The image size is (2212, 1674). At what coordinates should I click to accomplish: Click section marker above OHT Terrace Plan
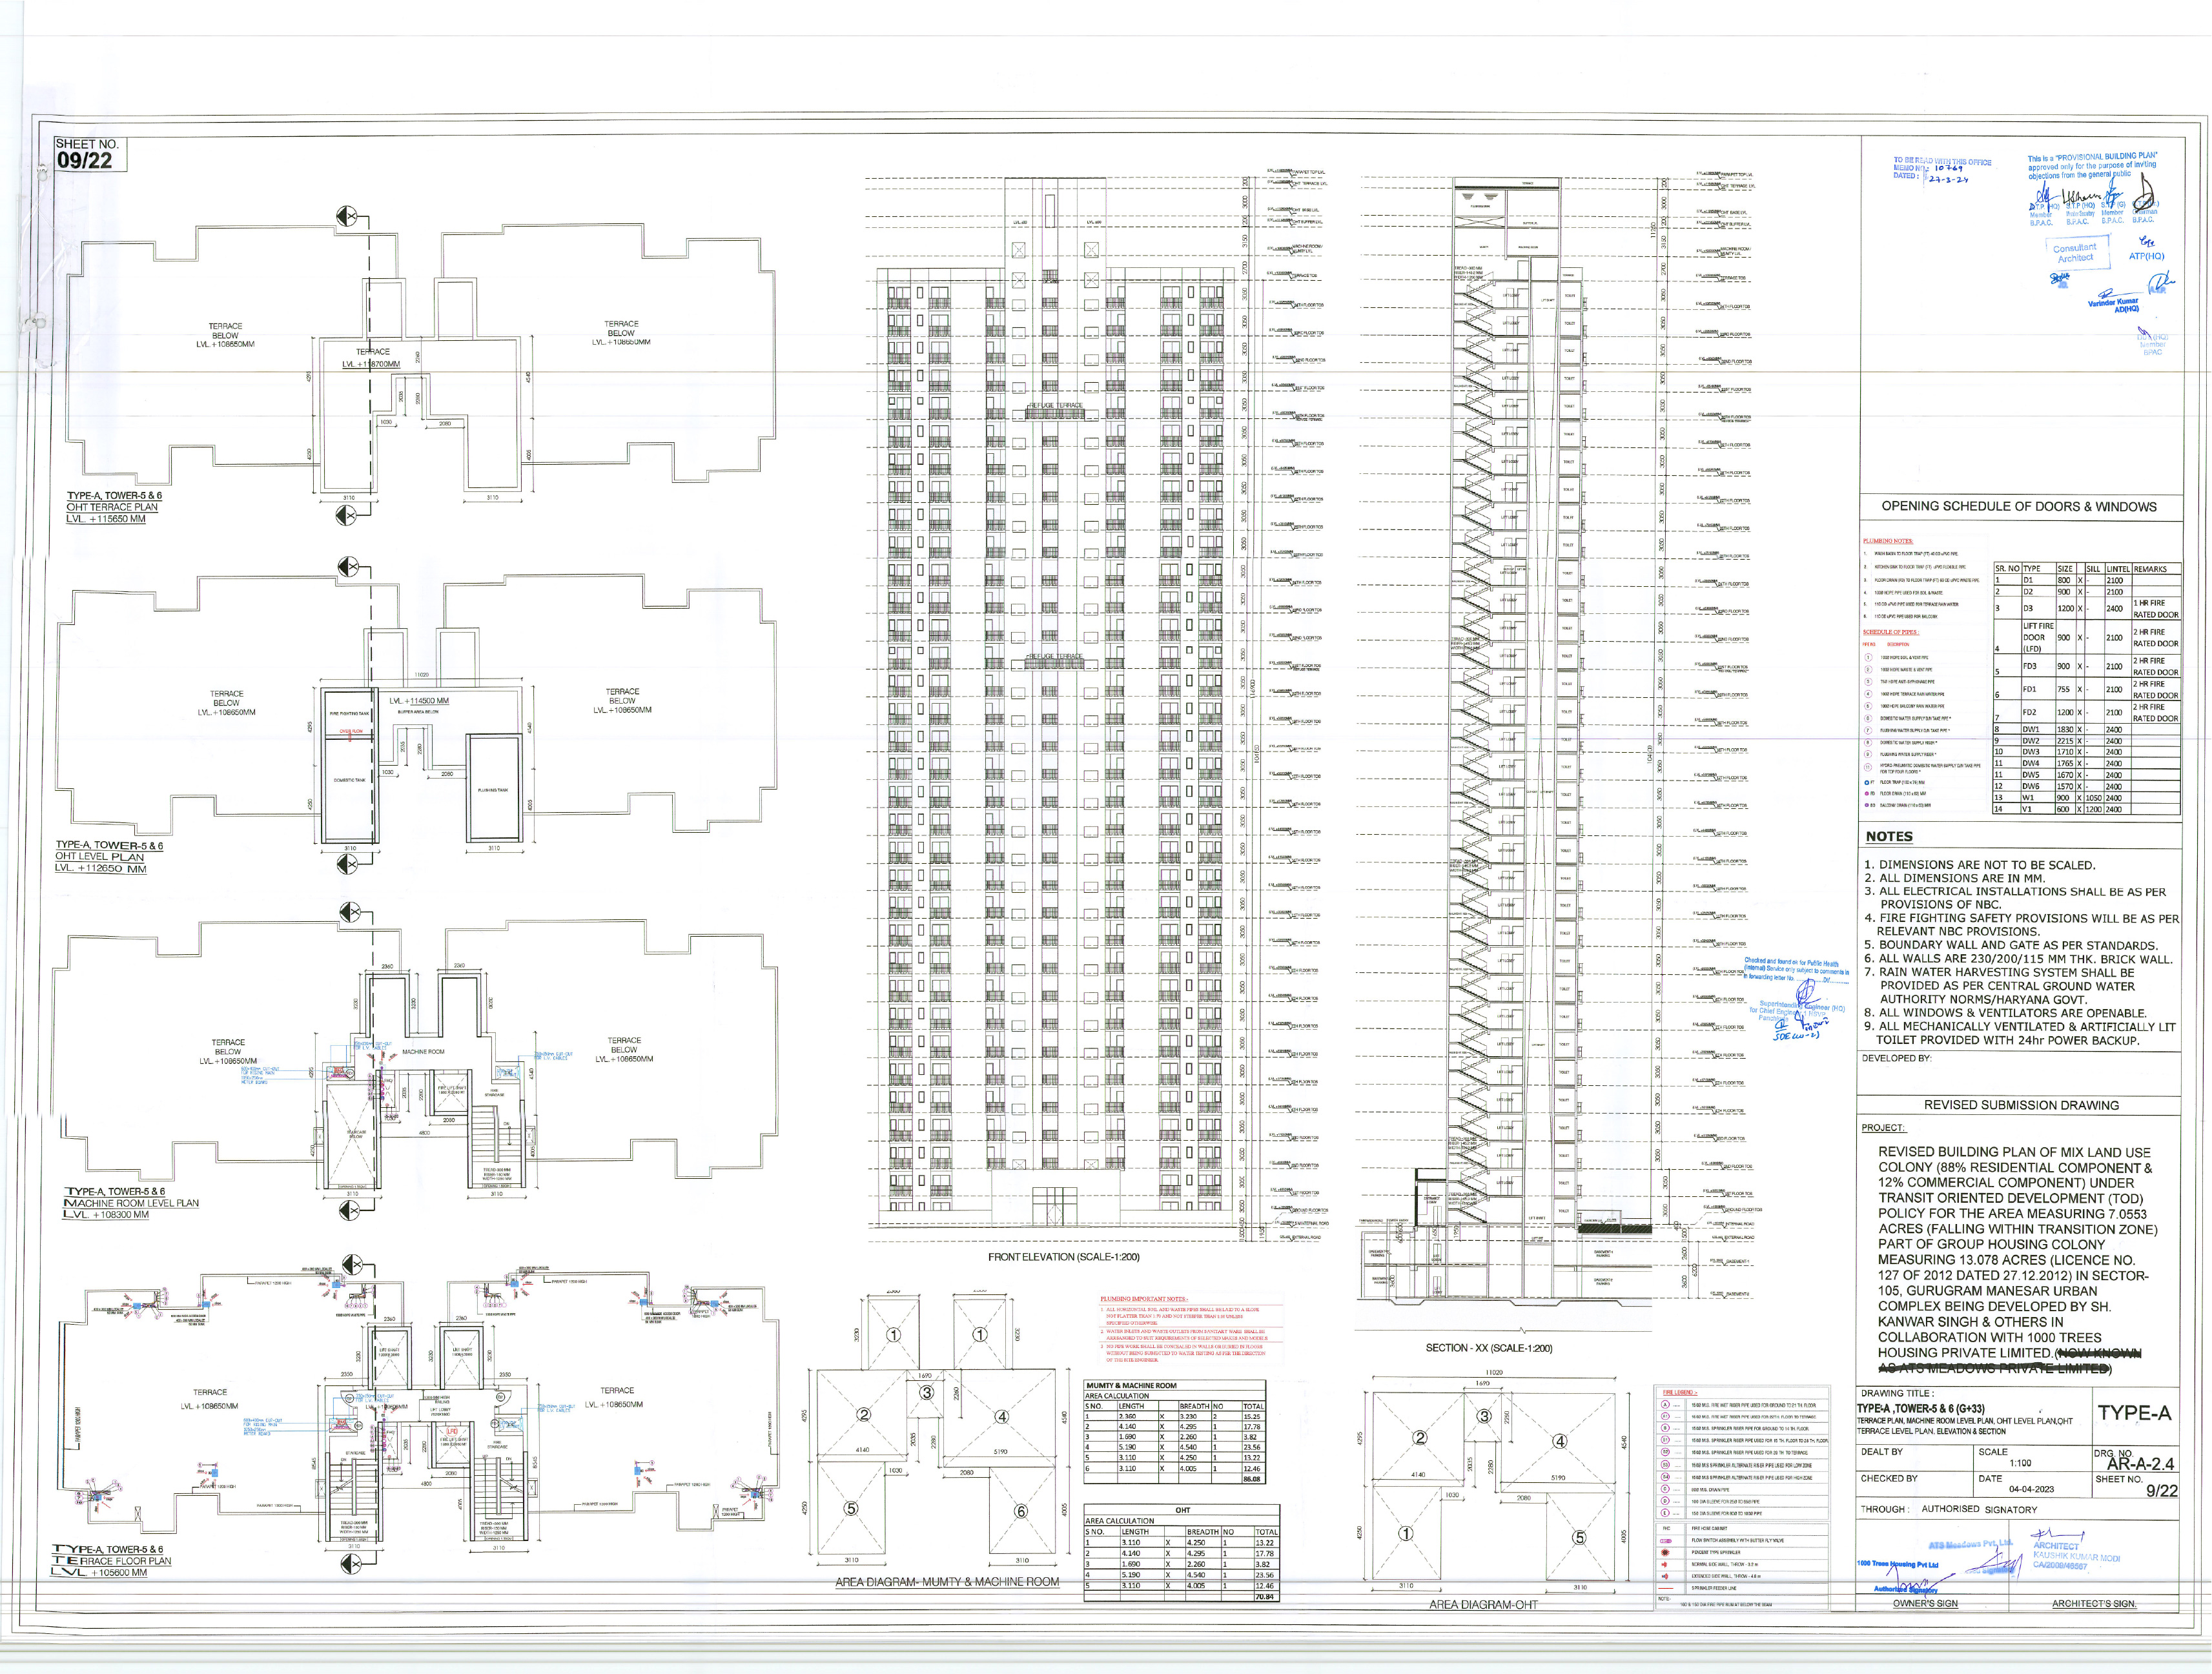coord(346,217)
